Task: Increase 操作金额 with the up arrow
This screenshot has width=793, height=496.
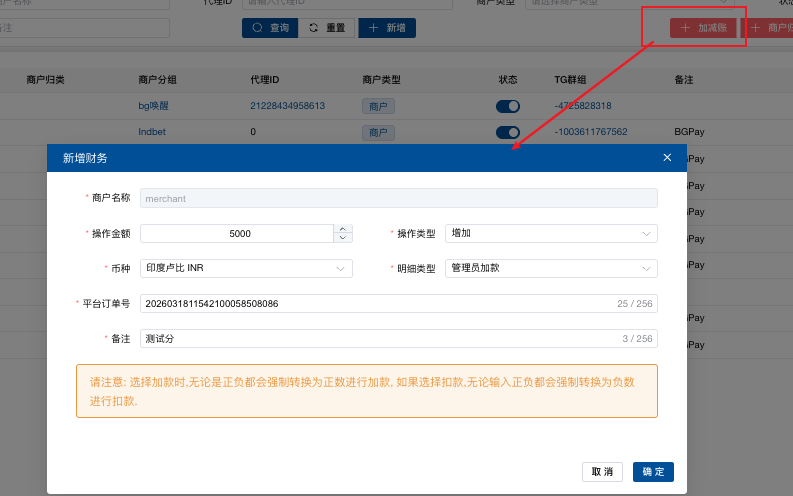Action: click(x=343, y=229)
